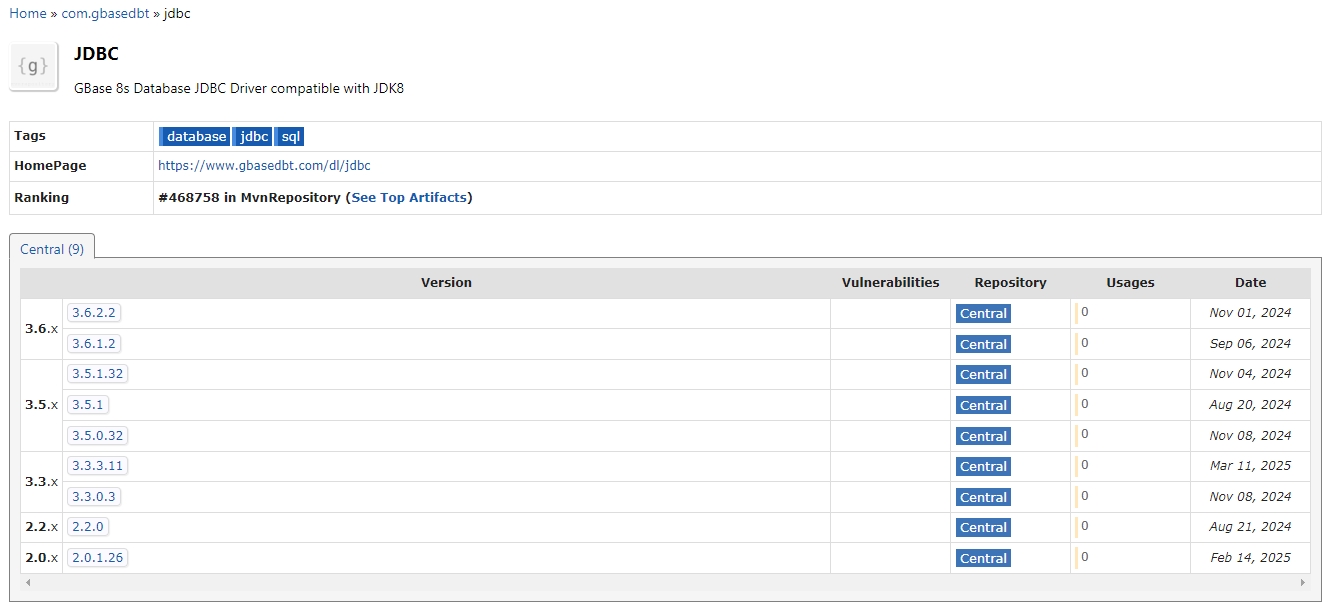1331x610 pixels.
Task: Click the Usages column header
Action: click(1130, 283)
